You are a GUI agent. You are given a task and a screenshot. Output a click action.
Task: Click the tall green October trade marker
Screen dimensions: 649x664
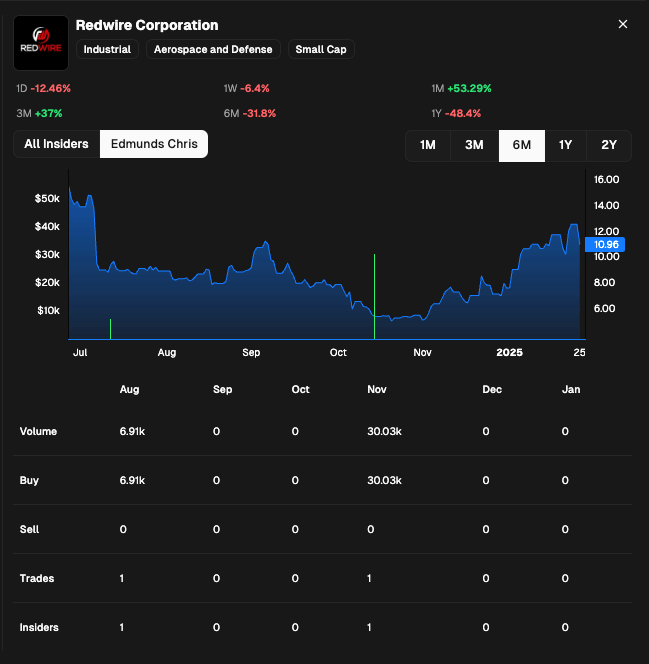374,296
